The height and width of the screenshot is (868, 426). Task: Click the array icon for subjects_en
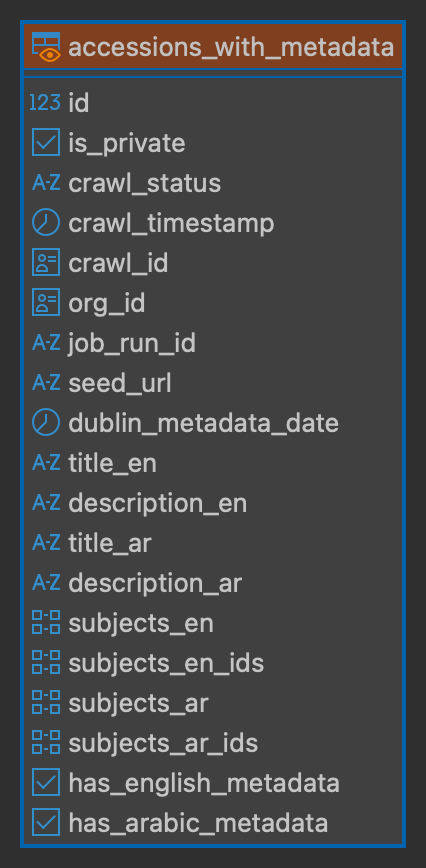[46, 622]
